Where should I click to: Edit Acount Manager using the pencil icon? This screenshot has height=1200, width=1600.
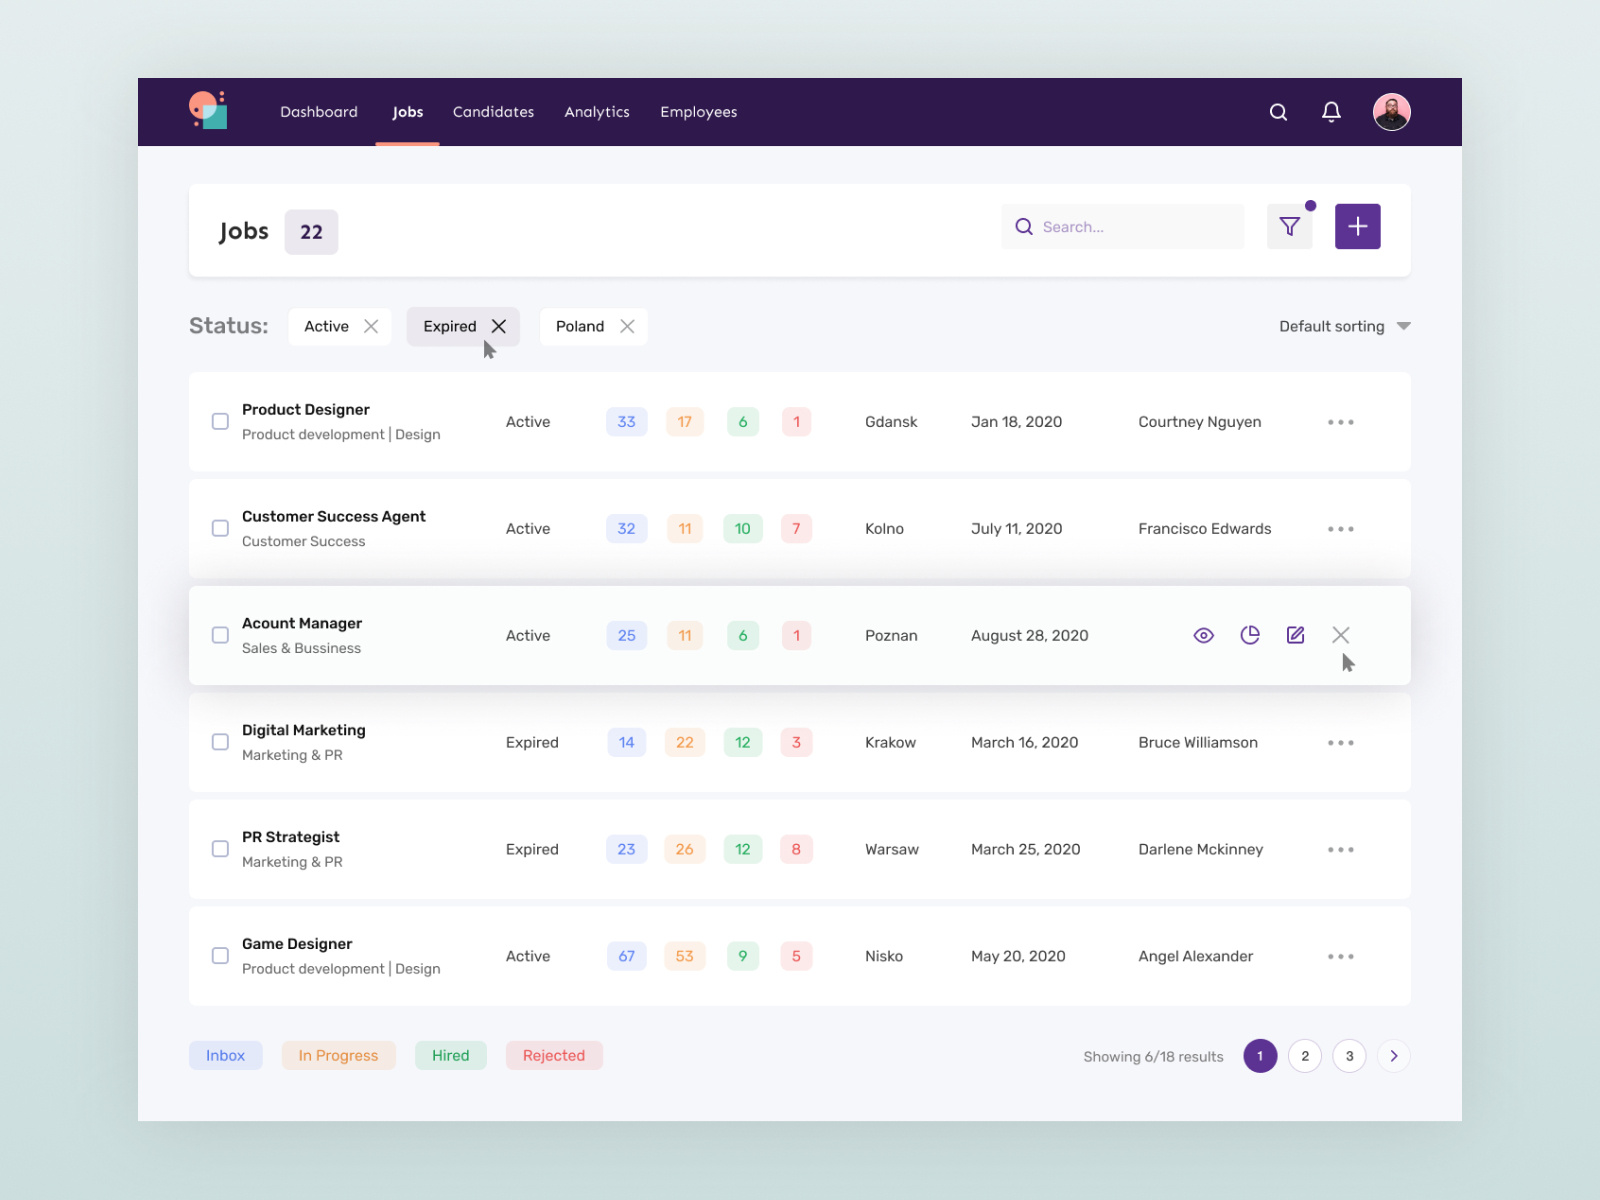1295,634
